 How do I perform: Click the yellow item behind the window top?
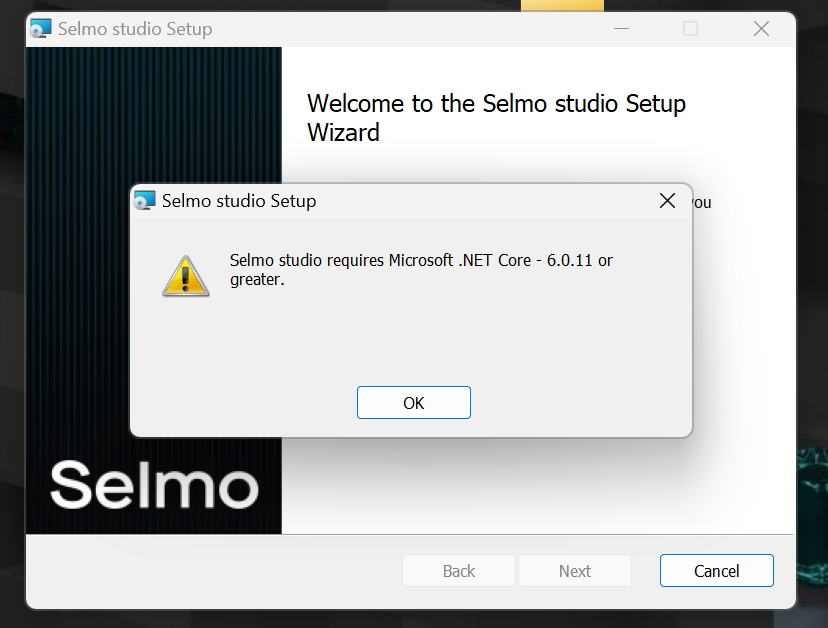[x=562, y=5]
